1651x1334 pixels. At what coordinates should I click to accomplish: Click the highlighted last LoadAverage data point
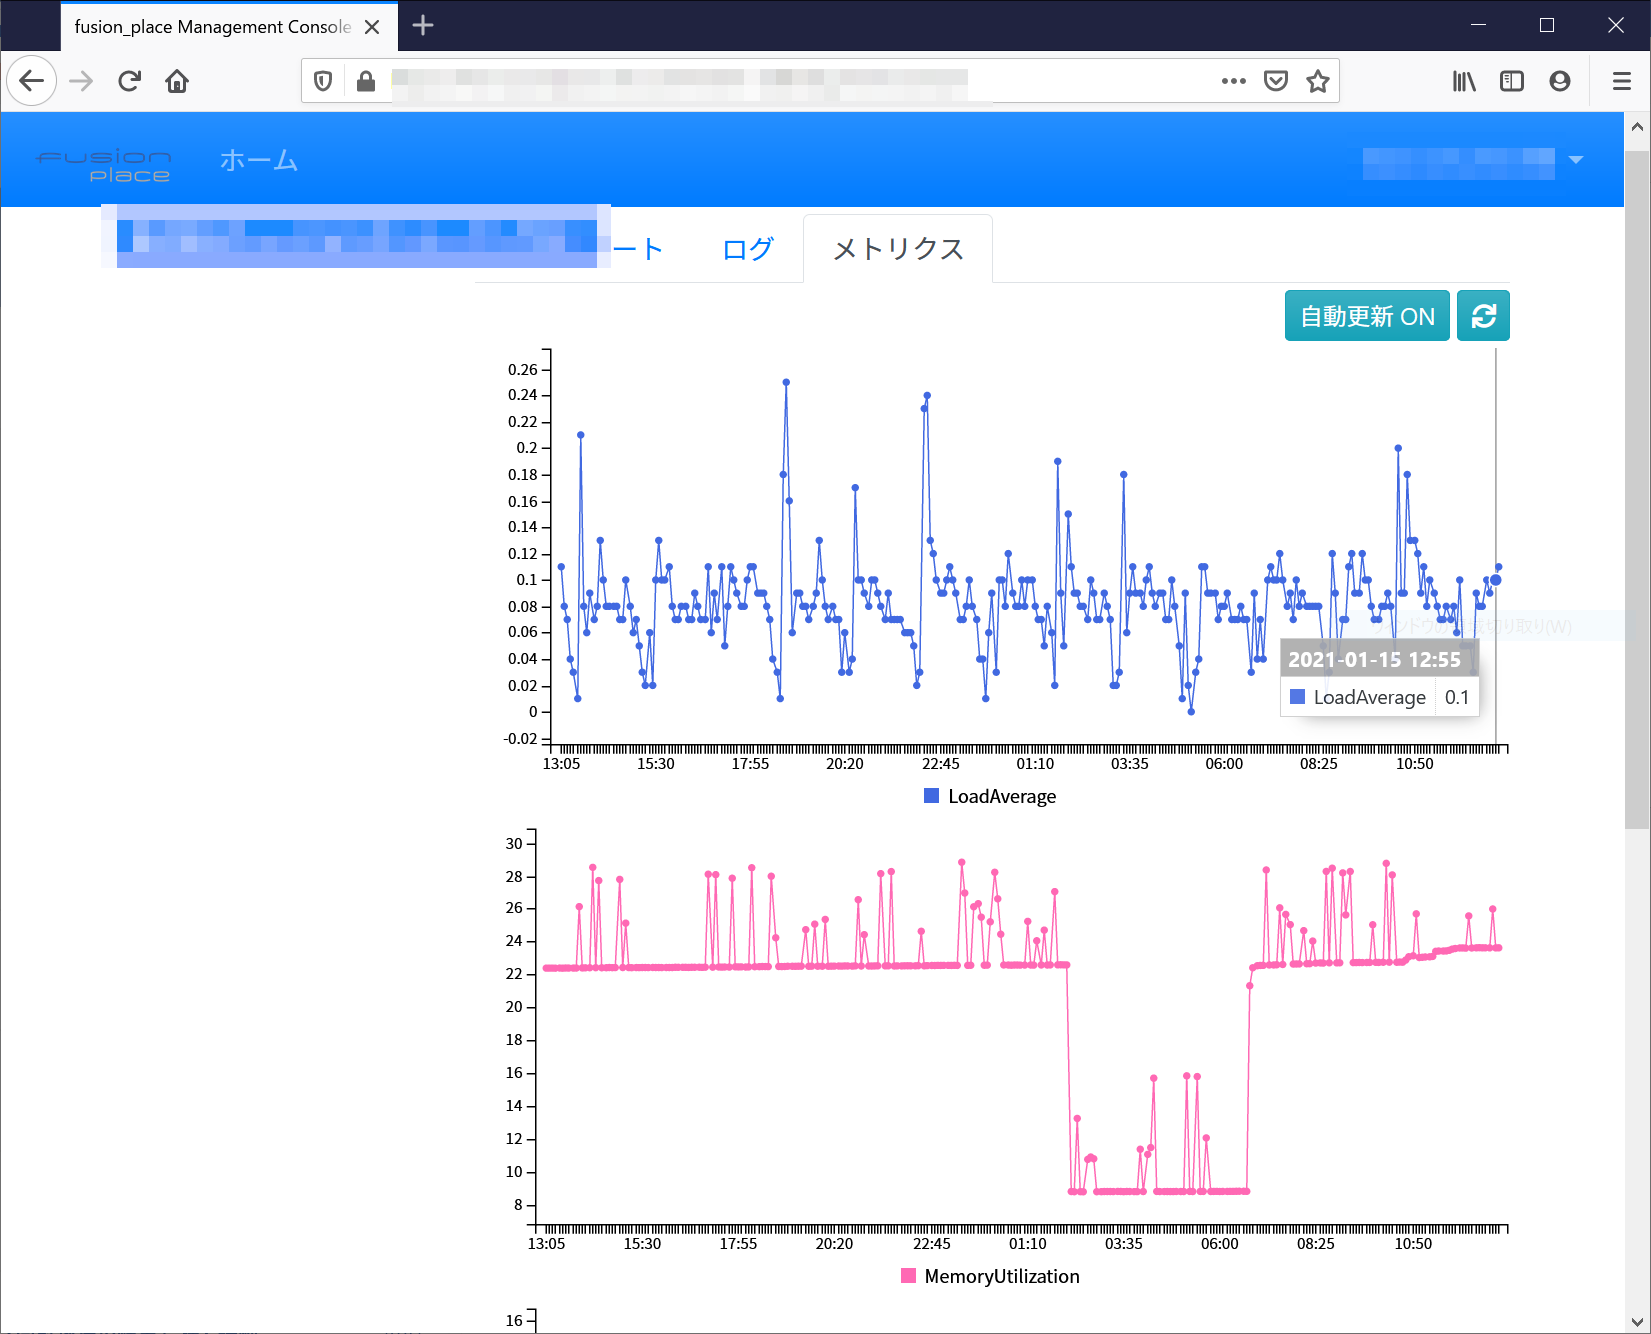pyautogui.click(x=1496, y=580)
